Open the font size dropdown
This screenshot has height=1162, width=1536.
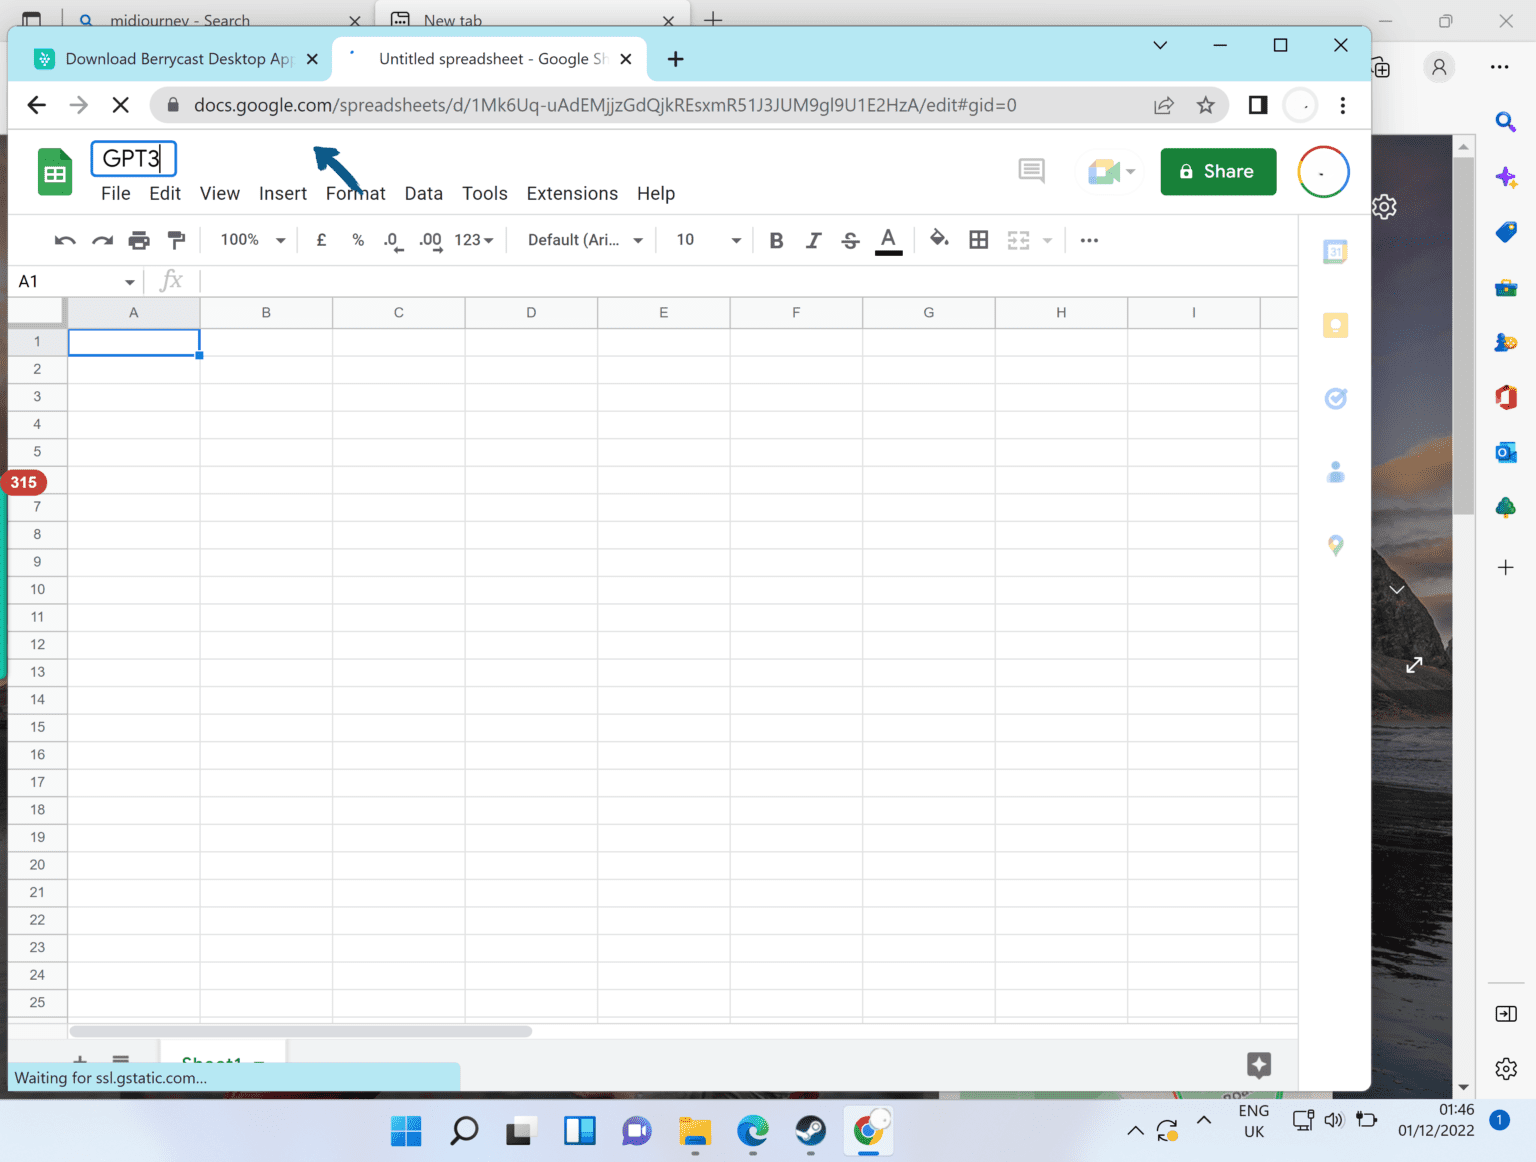click(x=736, y=240)
